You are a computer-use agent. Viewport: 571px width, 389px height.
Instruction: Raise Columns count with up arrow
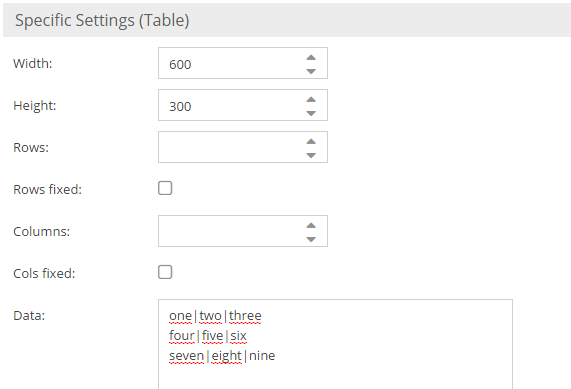click(311, 225)
